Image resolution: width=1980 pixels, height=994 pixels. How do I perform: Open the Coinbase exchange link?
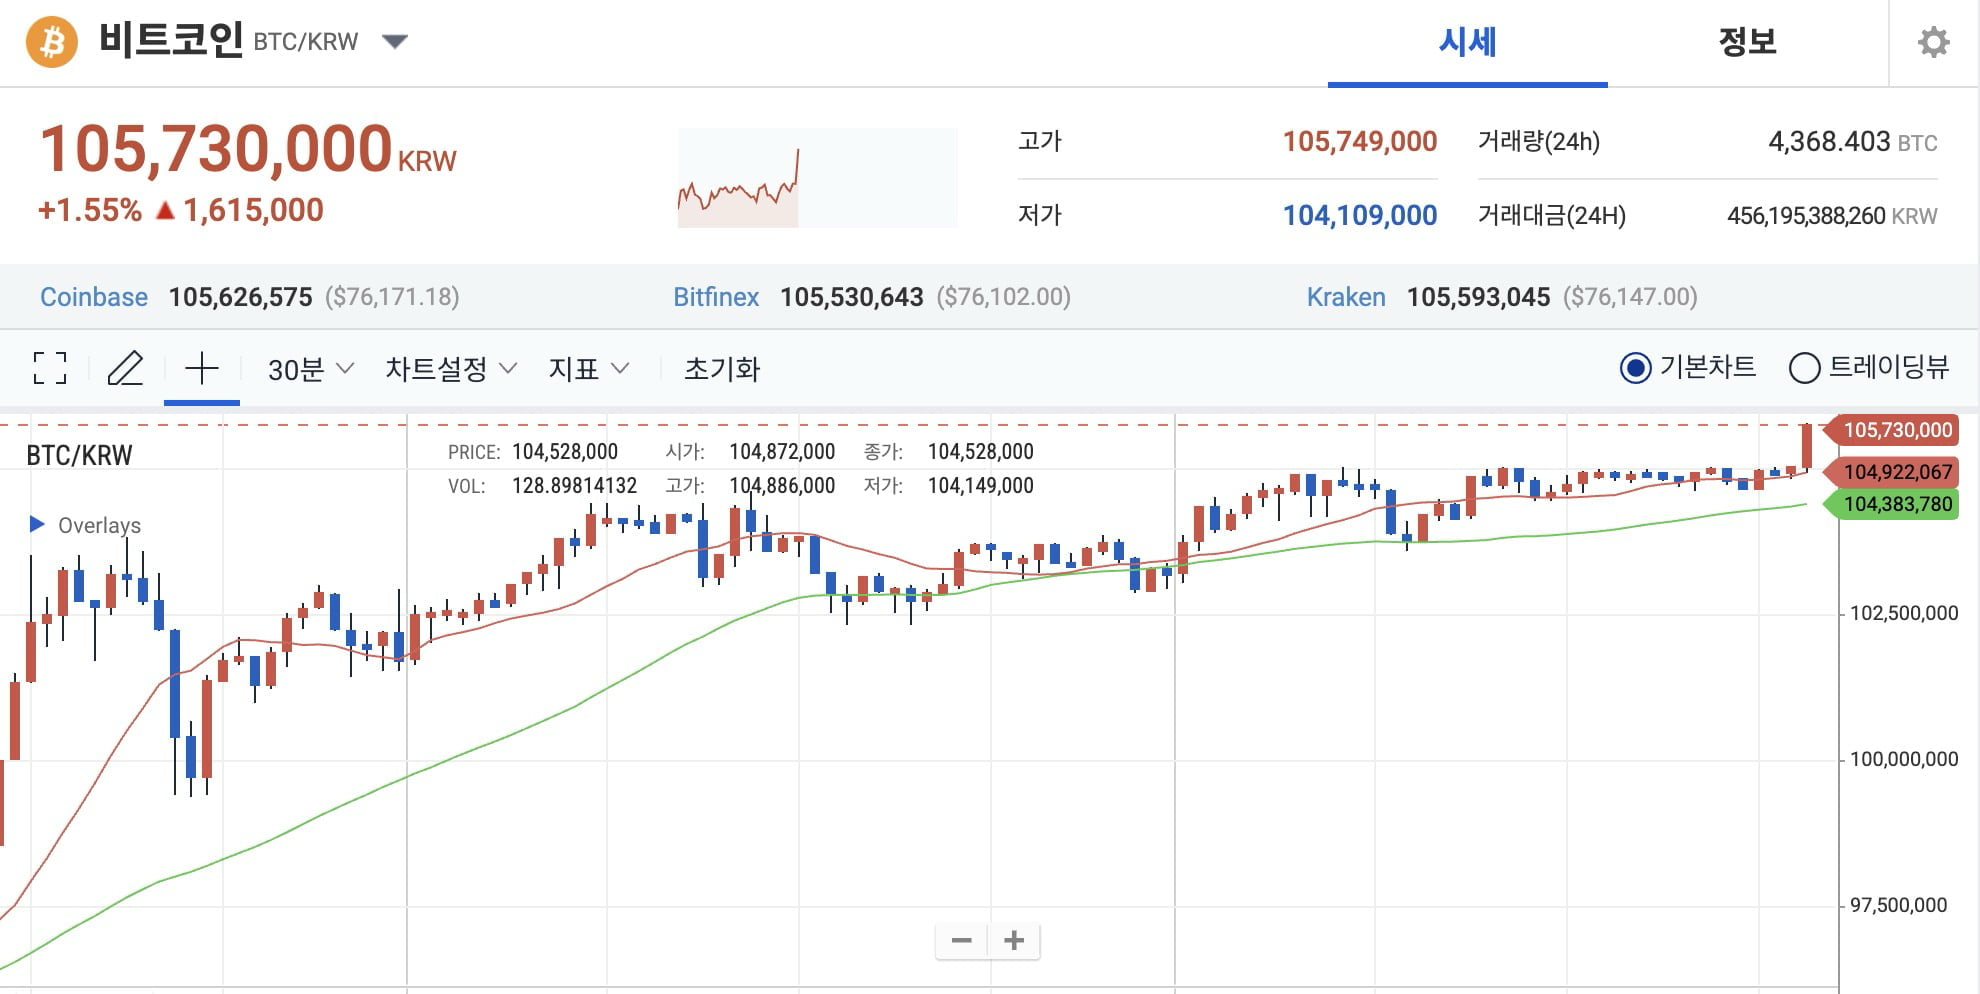[94, 297]
